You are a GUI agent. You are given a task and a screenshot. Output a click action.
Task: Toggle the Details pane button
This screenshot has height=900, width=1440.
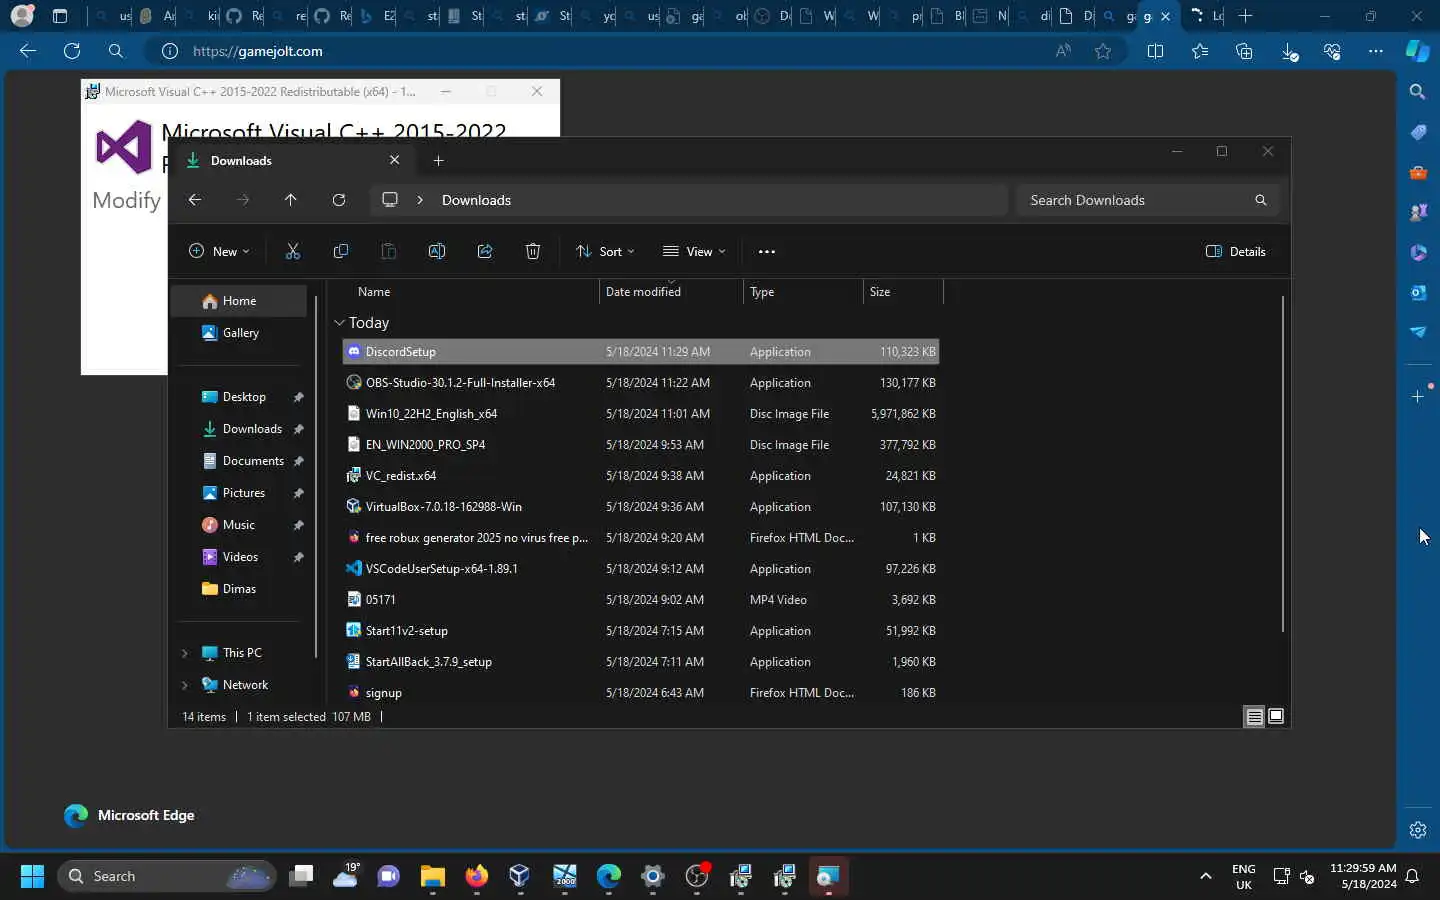click(1236, 252)
